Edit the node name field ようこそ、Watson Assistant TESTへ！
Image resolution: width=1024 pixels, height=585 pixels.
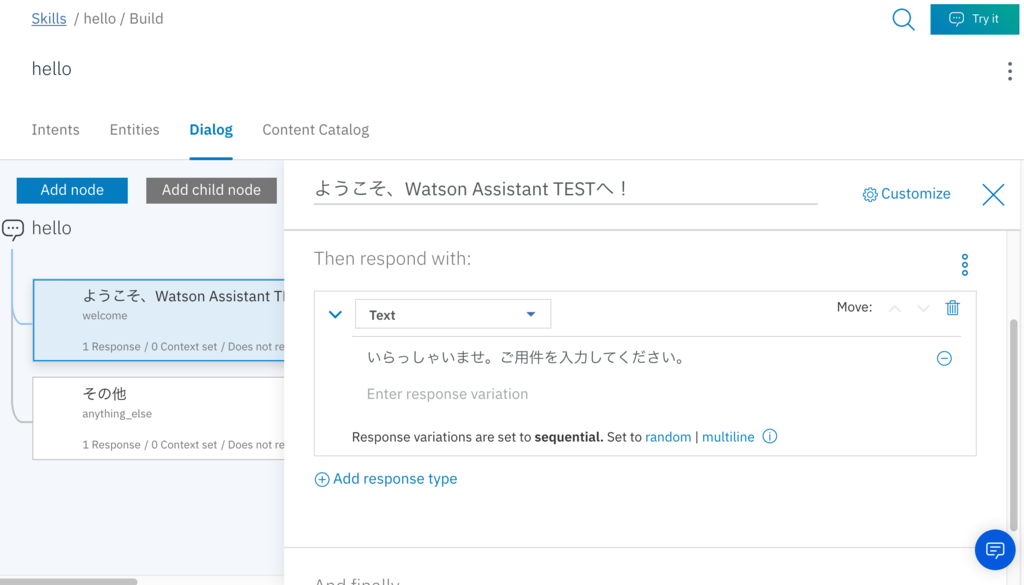[x=566, y=189]
